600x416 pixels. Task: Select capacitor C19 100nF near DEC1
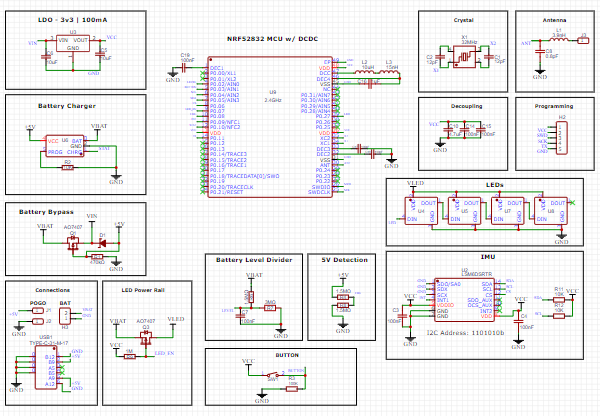183,68
